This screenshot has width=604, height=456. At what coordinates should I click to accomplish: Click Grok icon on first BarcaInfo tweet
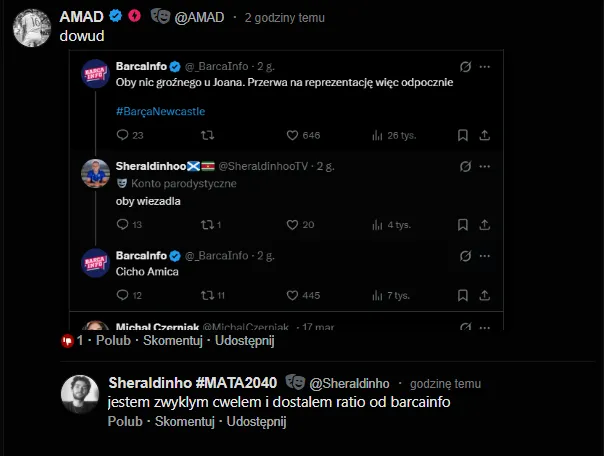click(x=465, y=66)
